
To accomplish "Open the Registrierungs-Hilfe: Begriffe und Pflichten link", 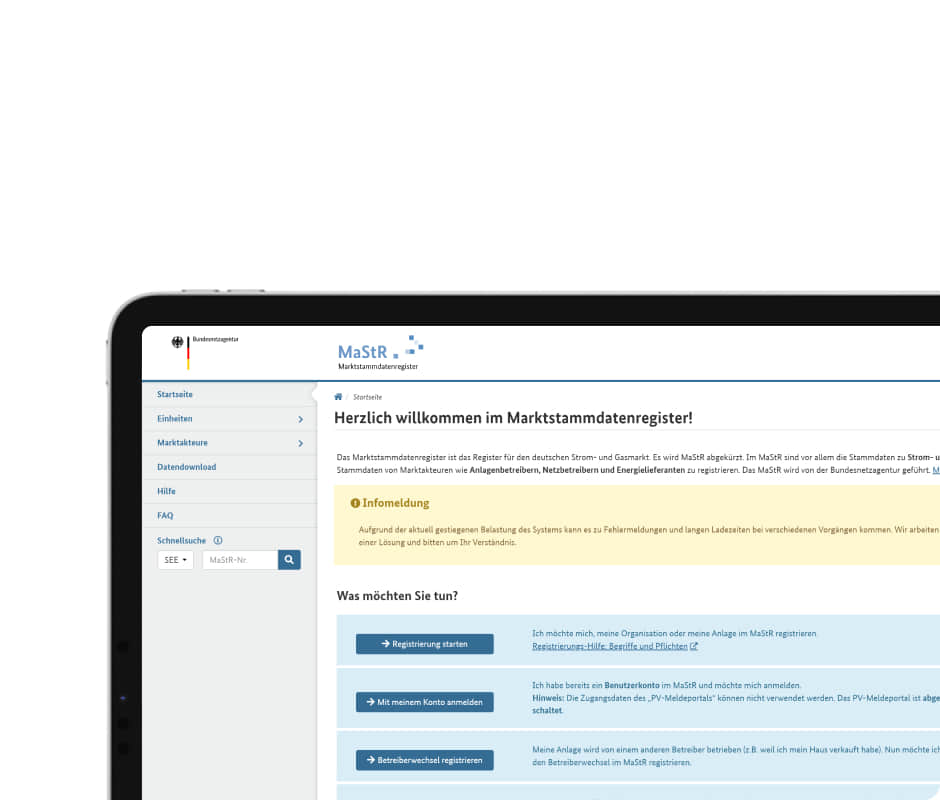I will point(610,647).
